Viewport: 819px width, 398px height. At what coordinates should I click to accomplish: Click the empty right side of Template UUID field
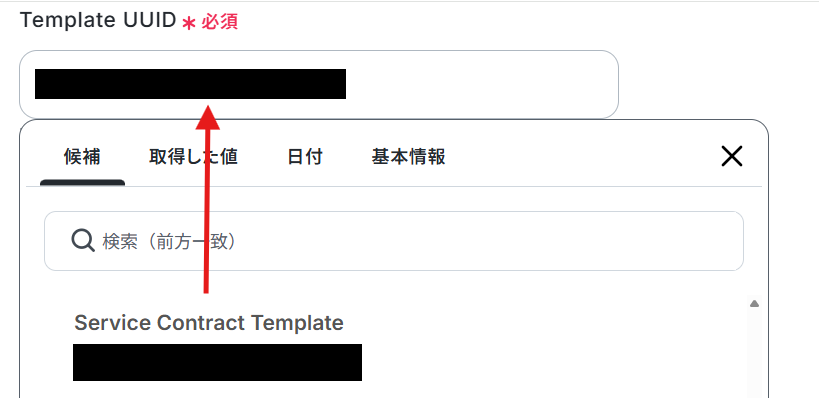(481, 84)
